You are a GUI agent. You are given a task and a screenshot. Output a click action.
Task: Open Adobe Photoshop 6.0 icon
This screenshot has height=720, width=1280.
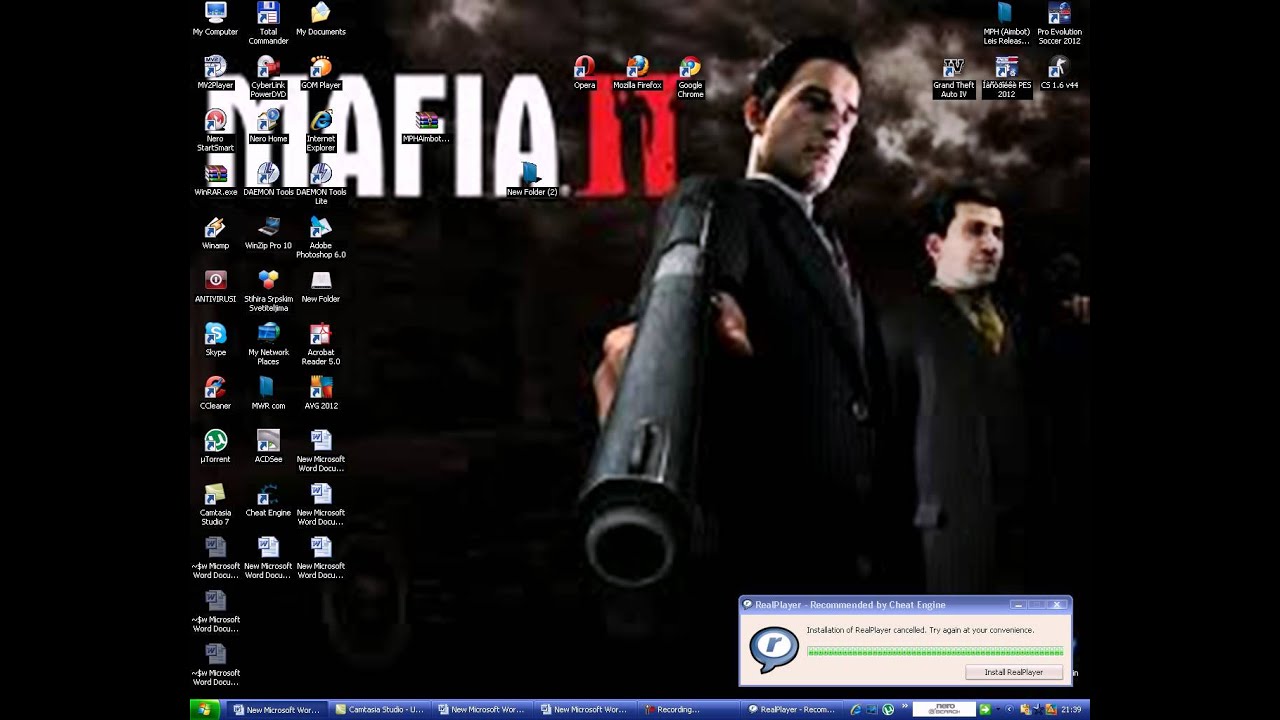[x=321, y=237]
